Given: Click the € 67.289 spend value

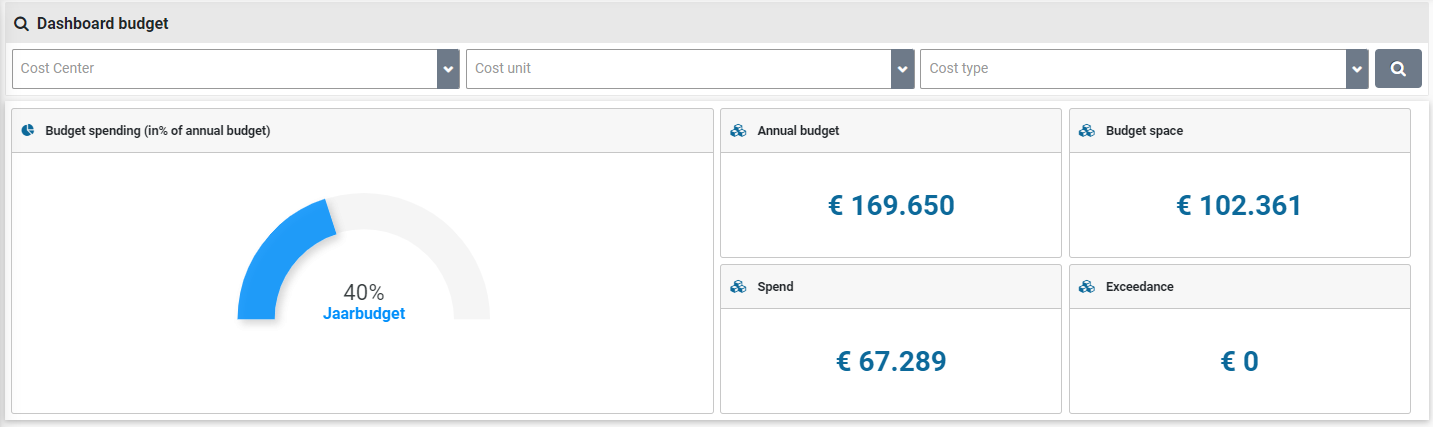Looking at the screenshot, I should tap(891, 362).
